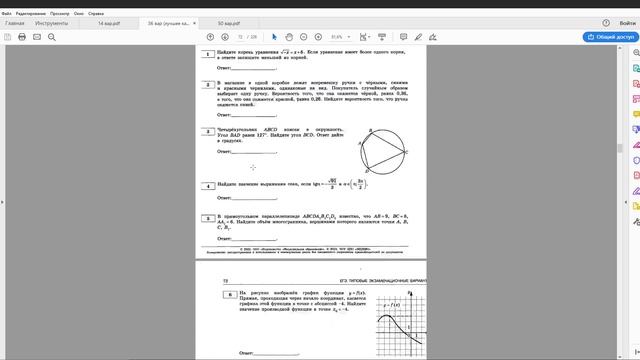This screenshot has width=640, height=360.
Task: Click the search tools magnifier in right pane
Action: (x=636, y=53)
